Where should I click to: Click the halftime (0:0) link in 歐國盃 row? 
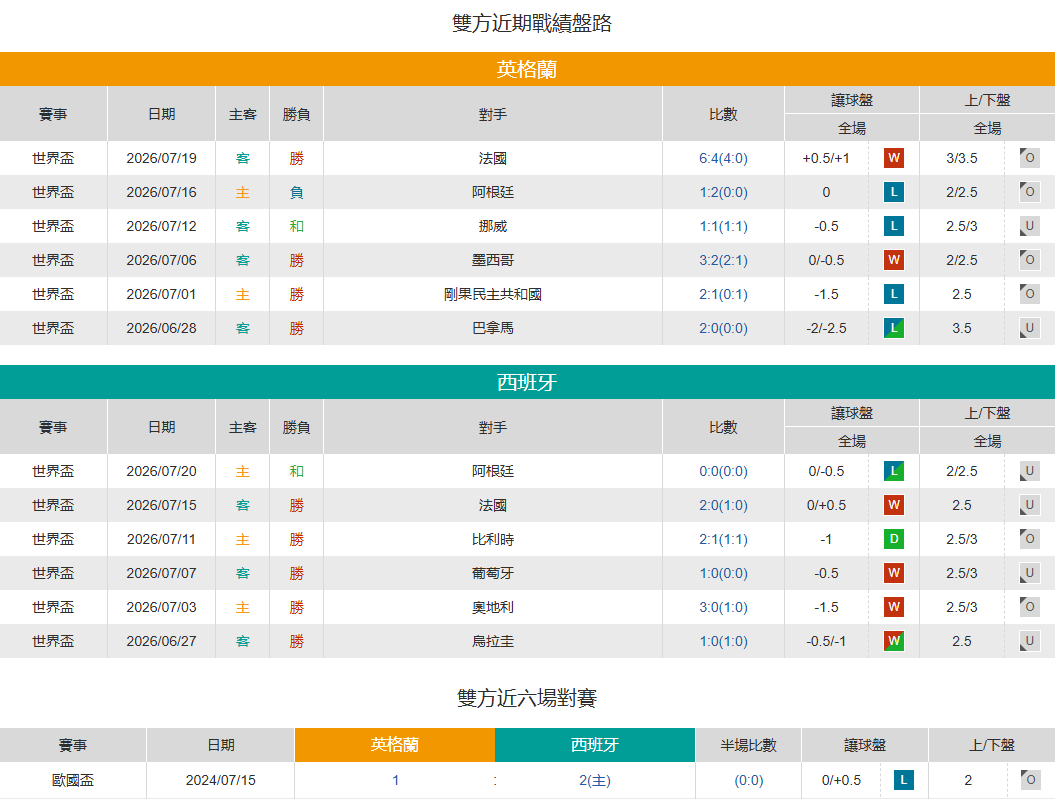pos(749,780)
